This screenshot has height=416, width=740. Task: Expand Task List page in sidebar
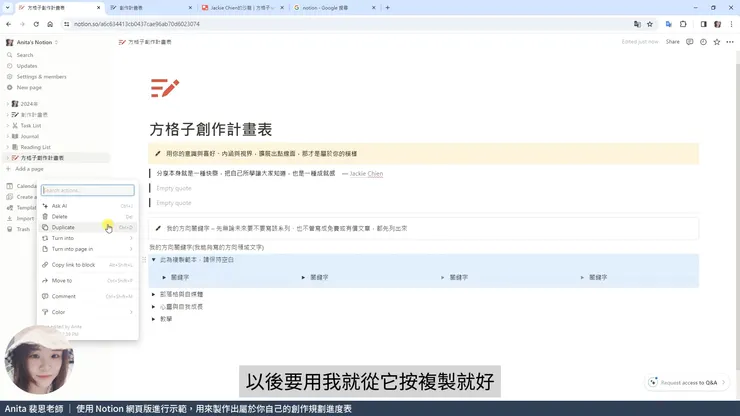(8, 126)
